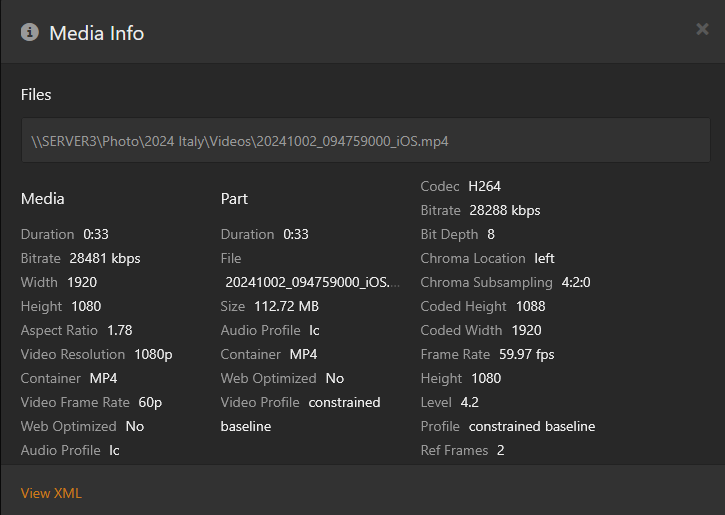The height and width of the screenshot is (515, 725).
Task: Click the Part column heading
Action: point(234,199)
